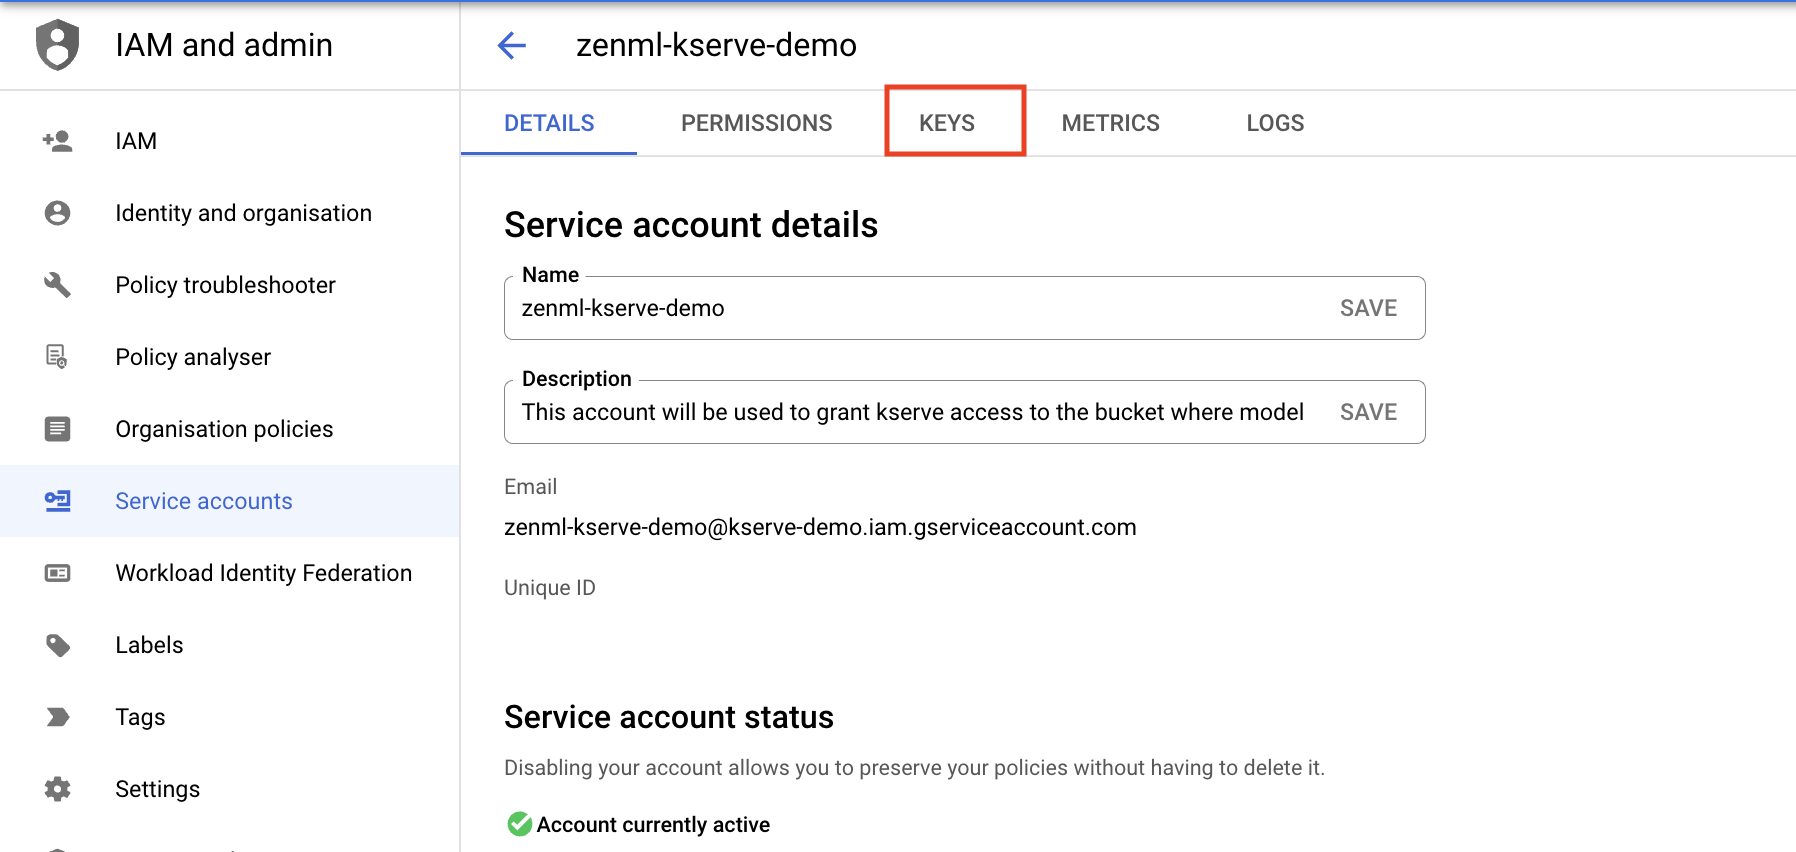Open the LOGS tab
The height and width of the screenshot is (852, 1796).
coord(1275,123)
